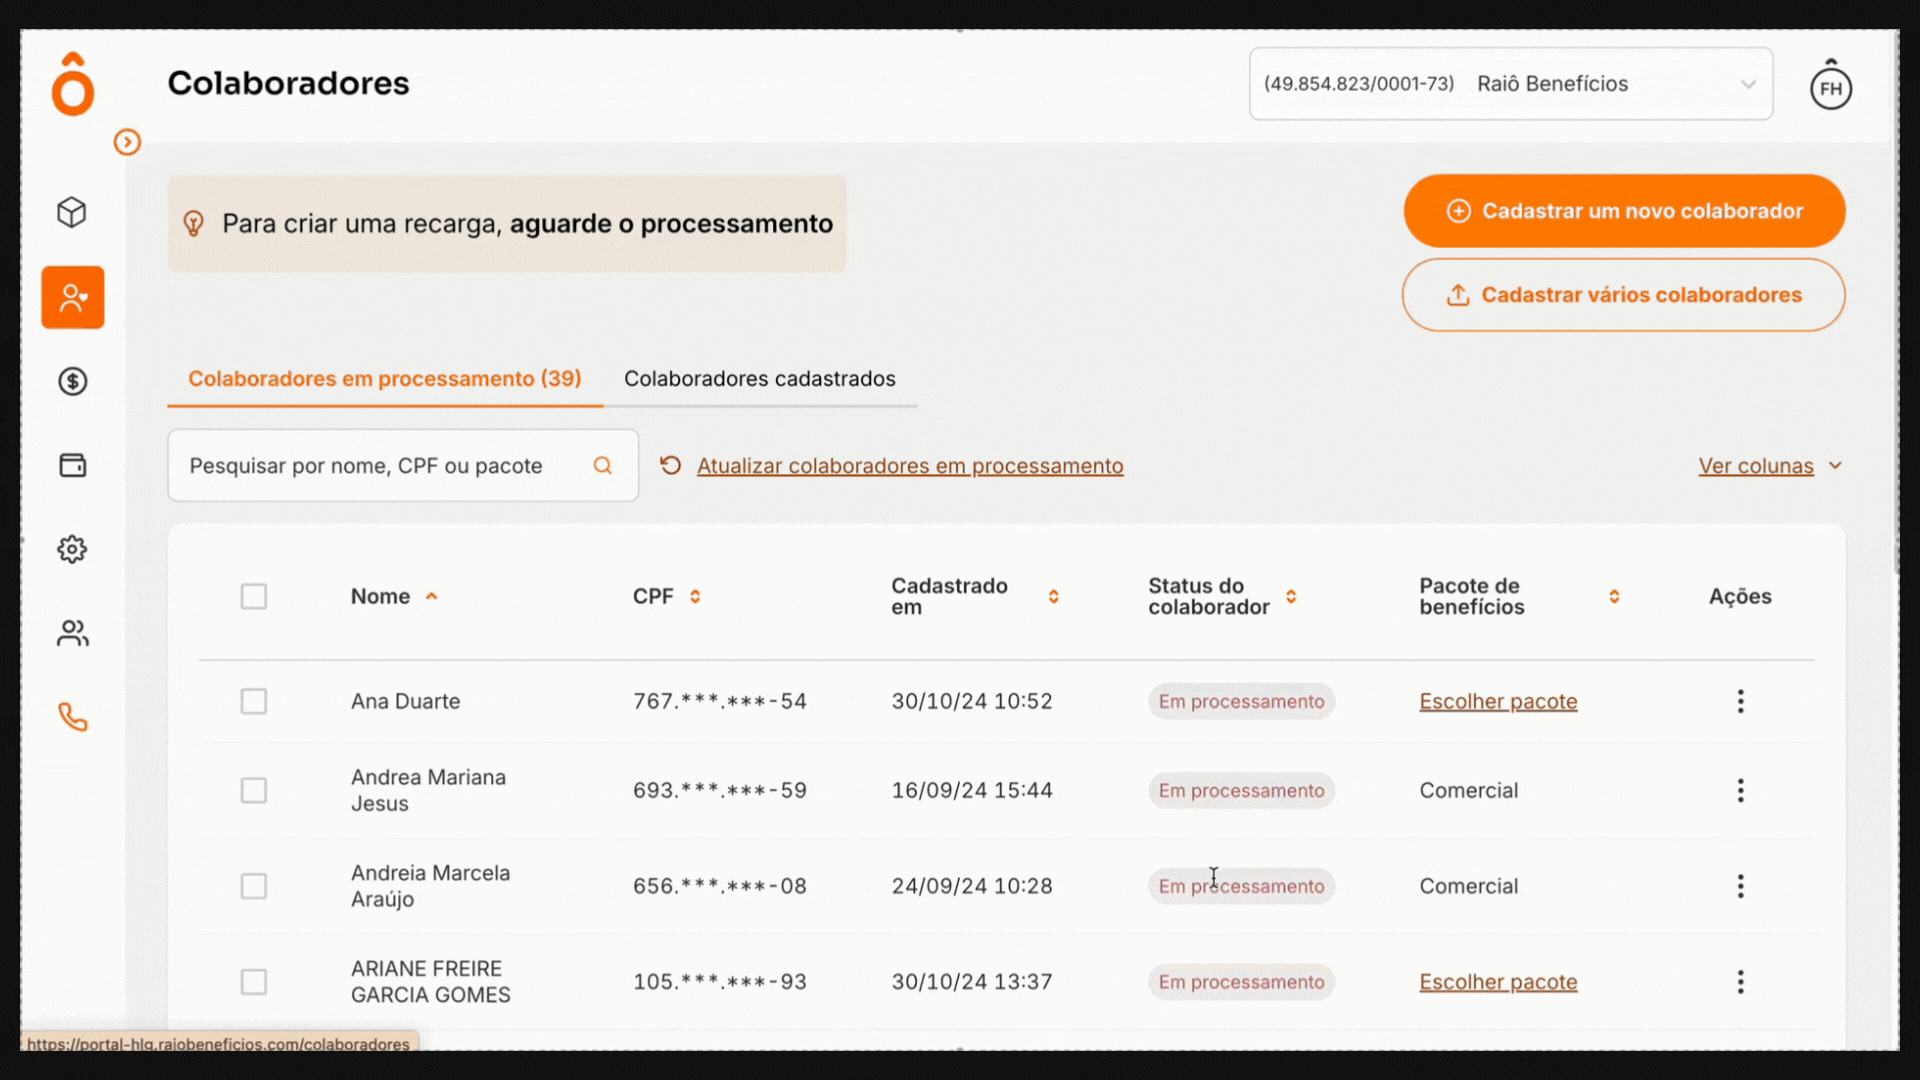This screenshot has width=1920, height=1080.
Task: Select the checkbox for Andrea Mariana Jesus
Action: [254, 790]
